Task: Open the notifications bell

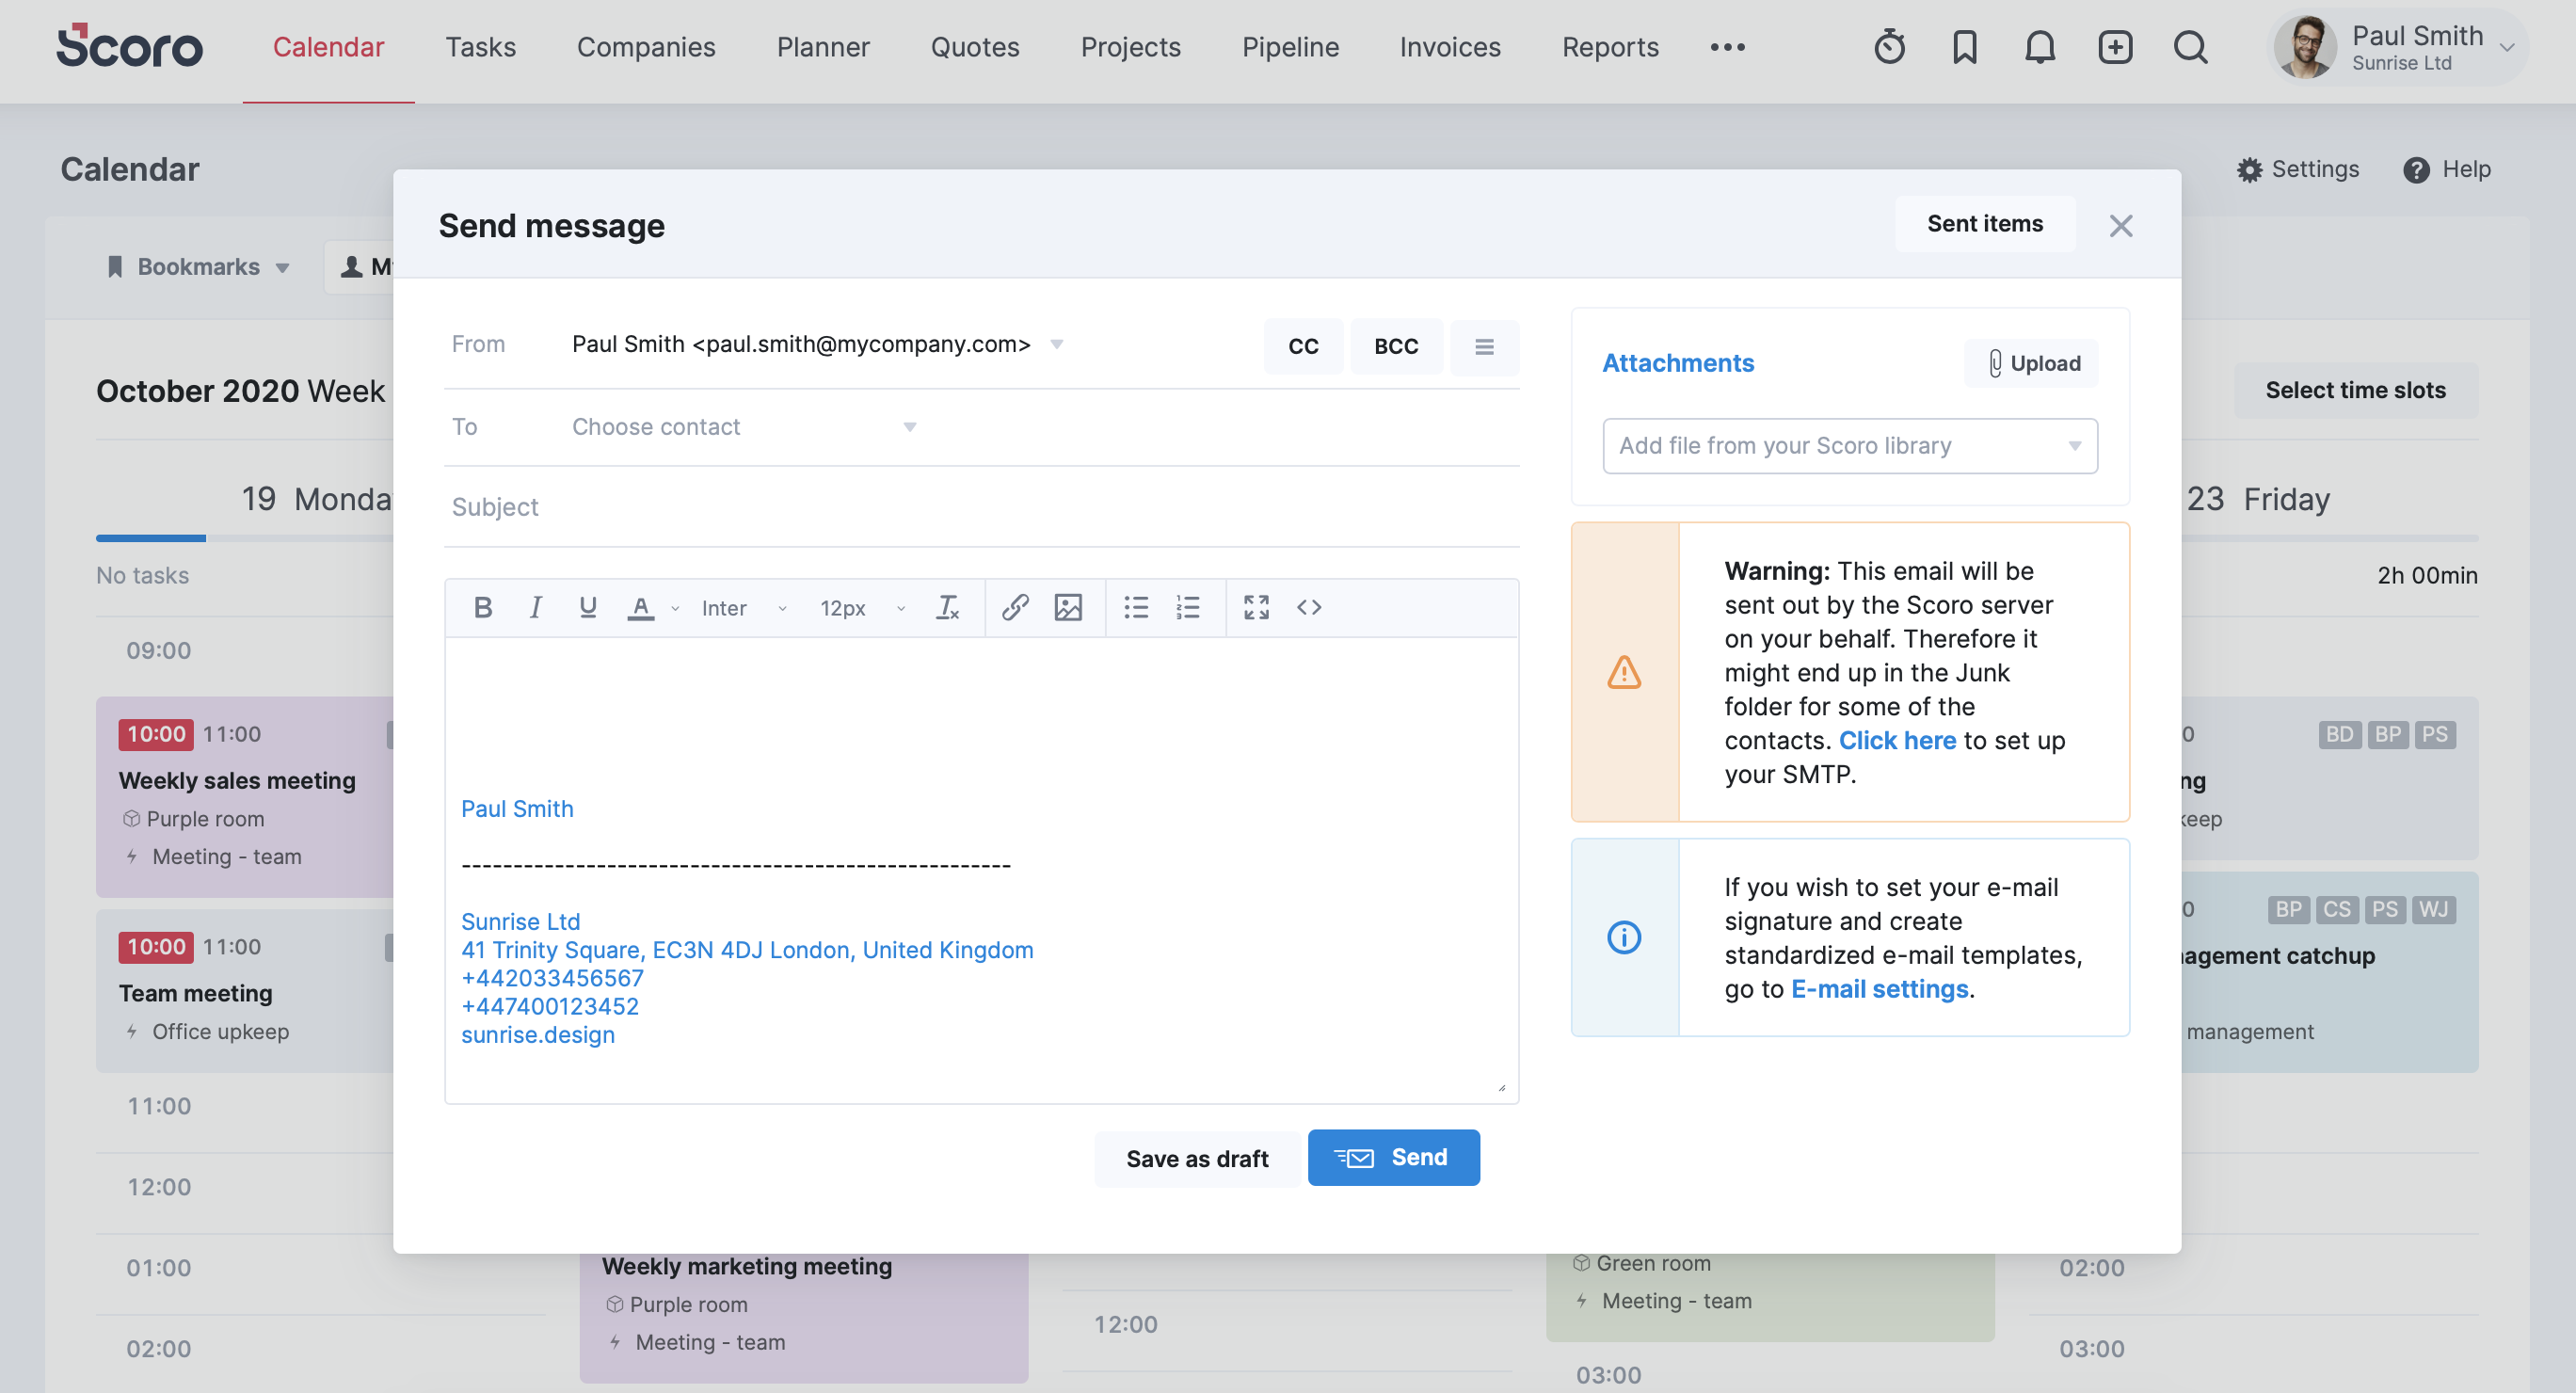Action: [2039, 47]
